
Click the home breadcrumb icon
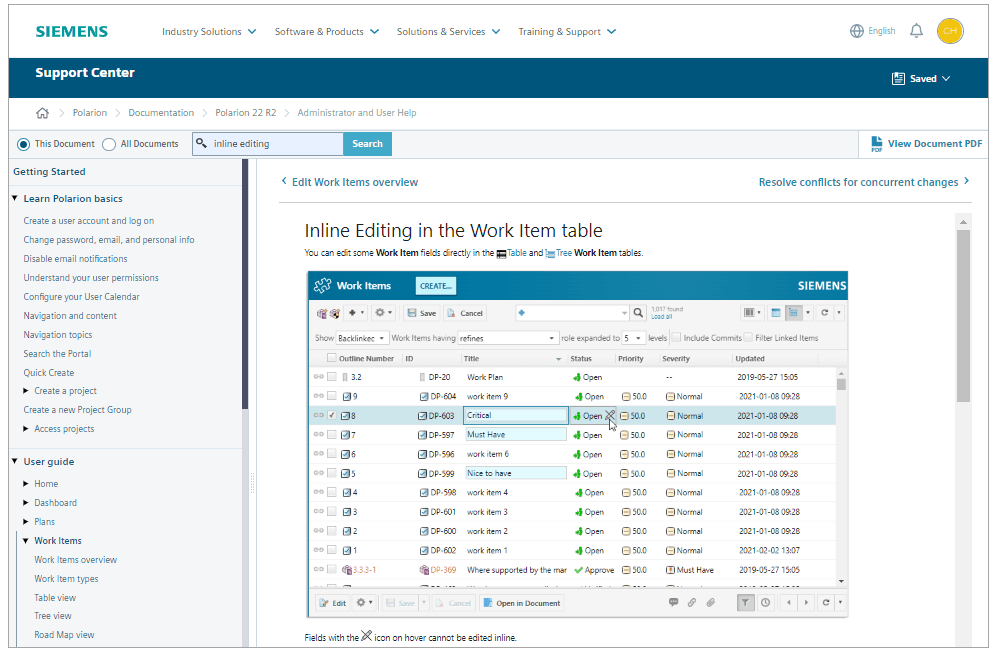click(42, 113)
